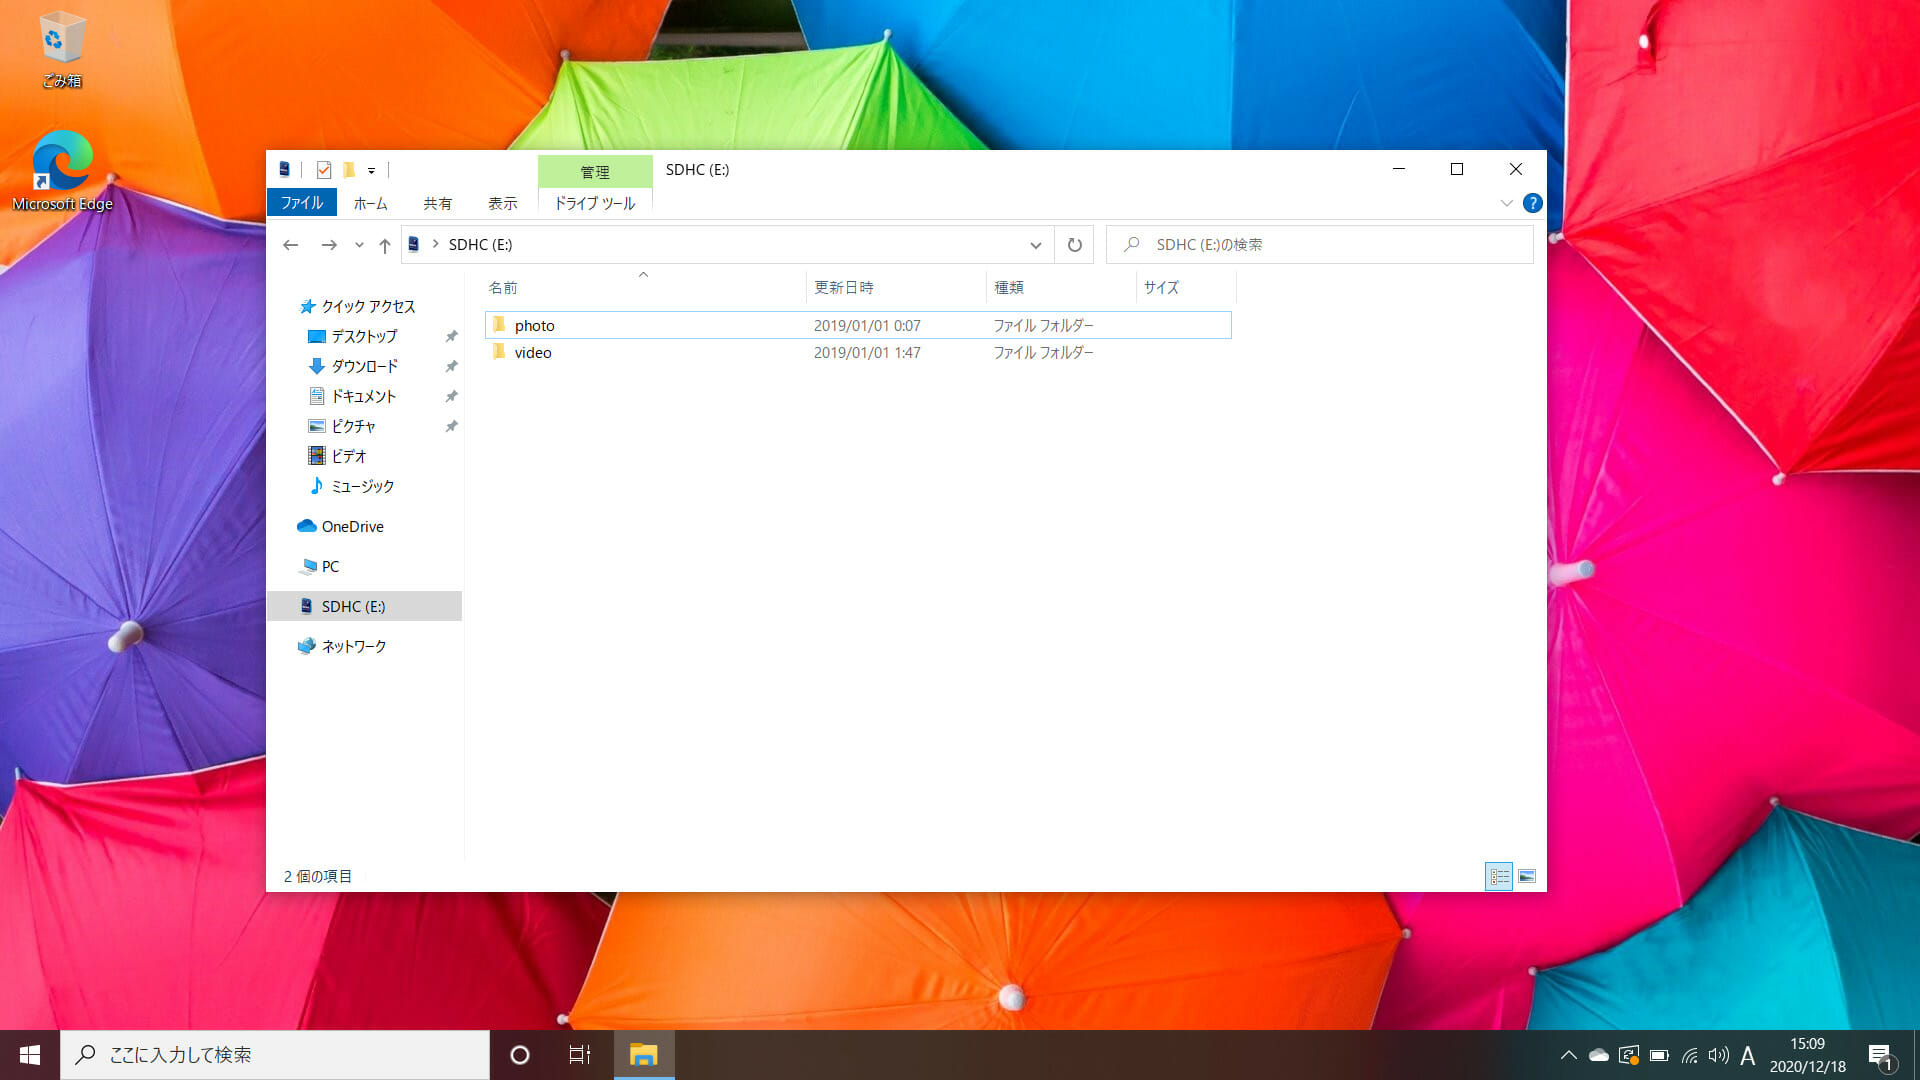Viewport: 1920px width, 1080px height.
Task: Click File Explorer taskbar icon
Action: (x=644, y=1055)
